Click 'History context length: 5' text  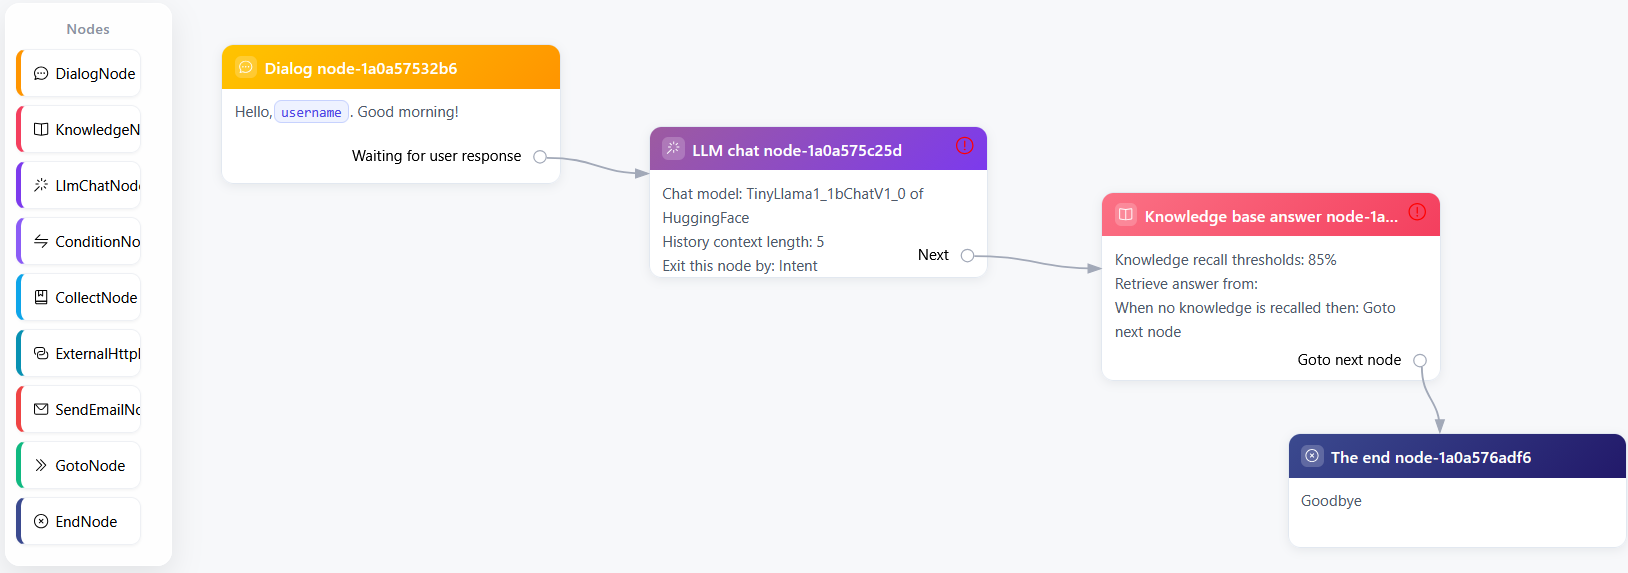[x=743, y=242]
